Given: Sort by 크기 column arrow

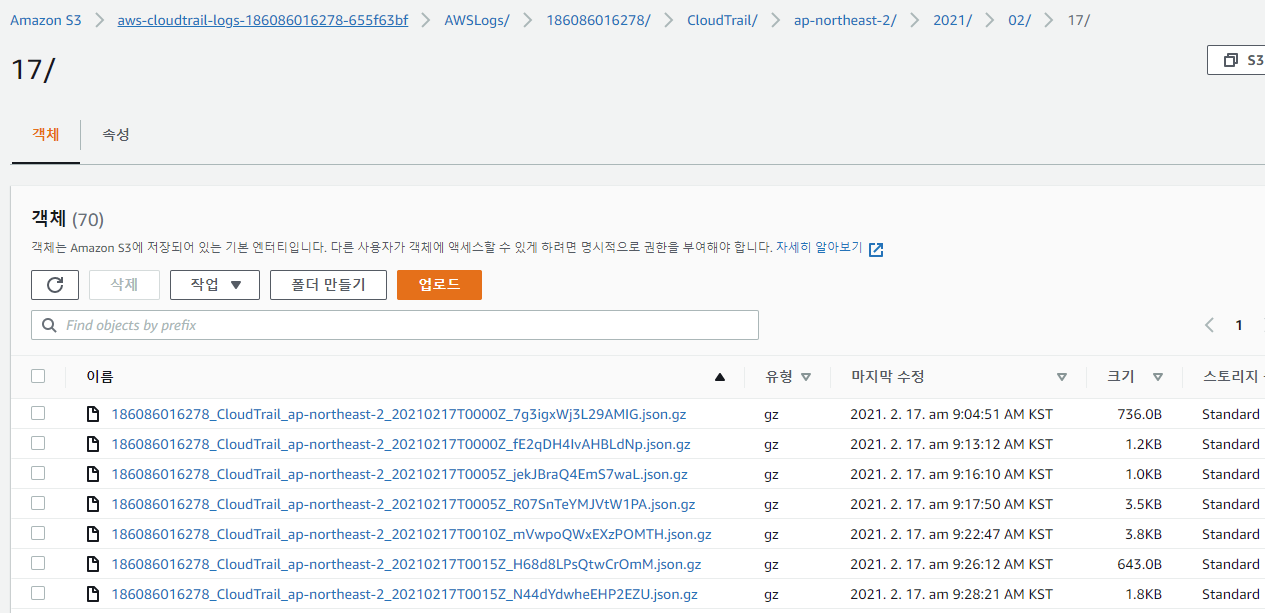Looking at the screenshot, I should [1158, 377].
